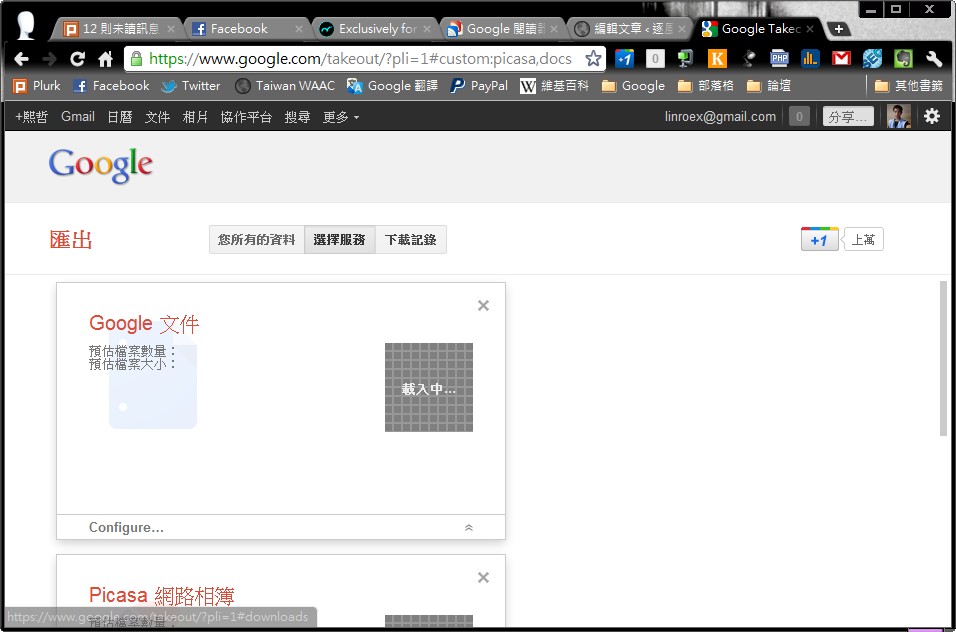The image size is (956, 632).
Task: Open 協作平台 in Google bar
Action: pos(246,116)
